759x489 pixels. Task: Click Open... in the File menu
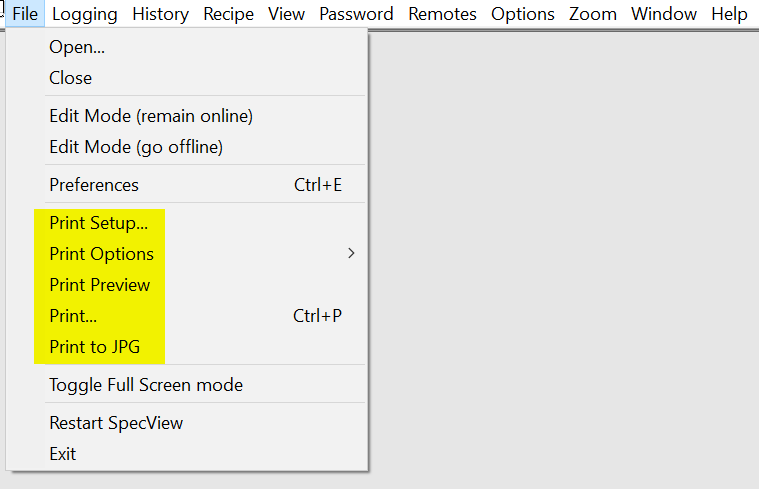coord(77,47)
